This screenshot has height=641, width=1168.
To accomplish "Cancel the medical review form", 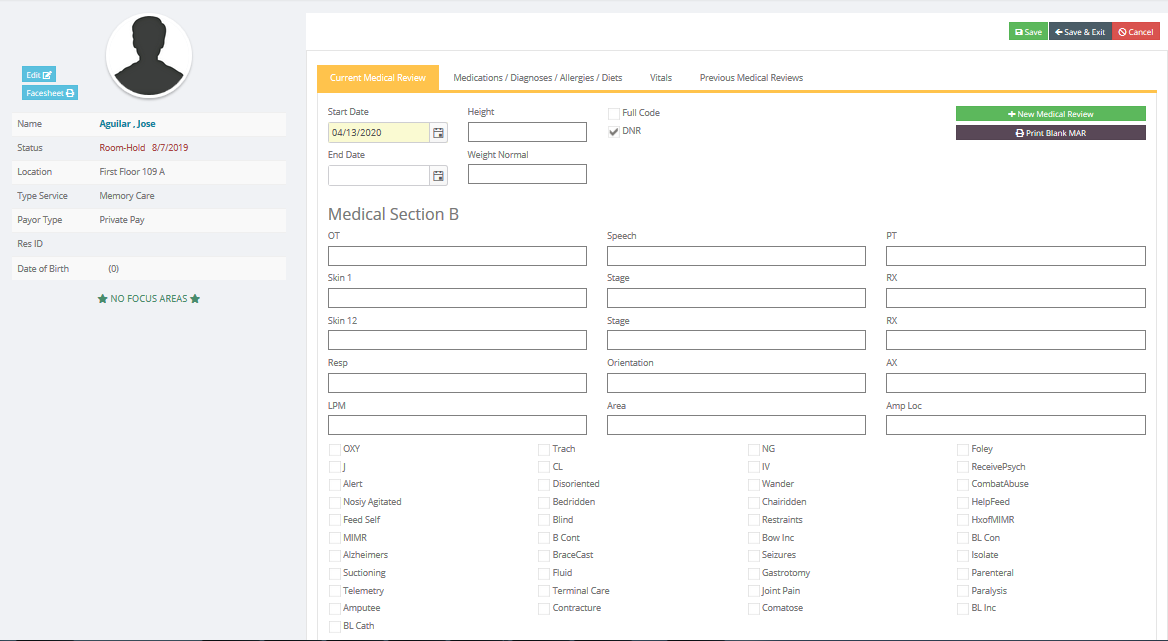I will (x=1136, y=32).
